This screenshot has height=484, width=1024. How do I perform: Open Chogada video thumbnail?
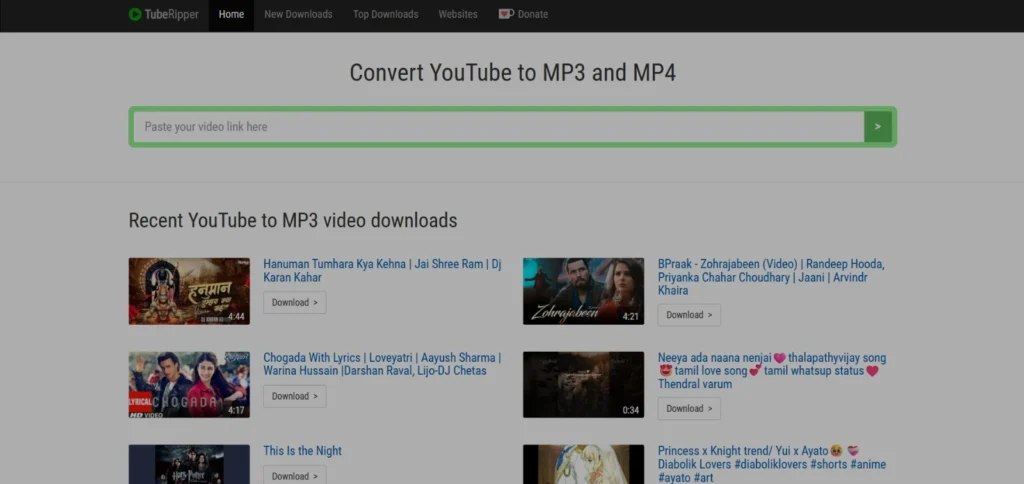pyautogui.click(x=189, y=385)
